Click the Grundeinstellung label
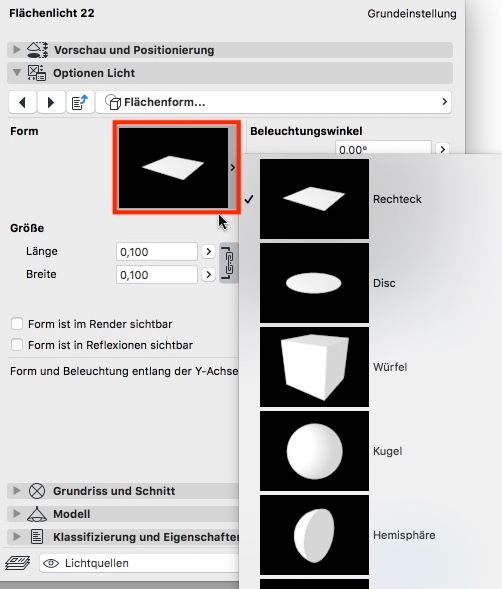The image size is (502, 589). 412,14
